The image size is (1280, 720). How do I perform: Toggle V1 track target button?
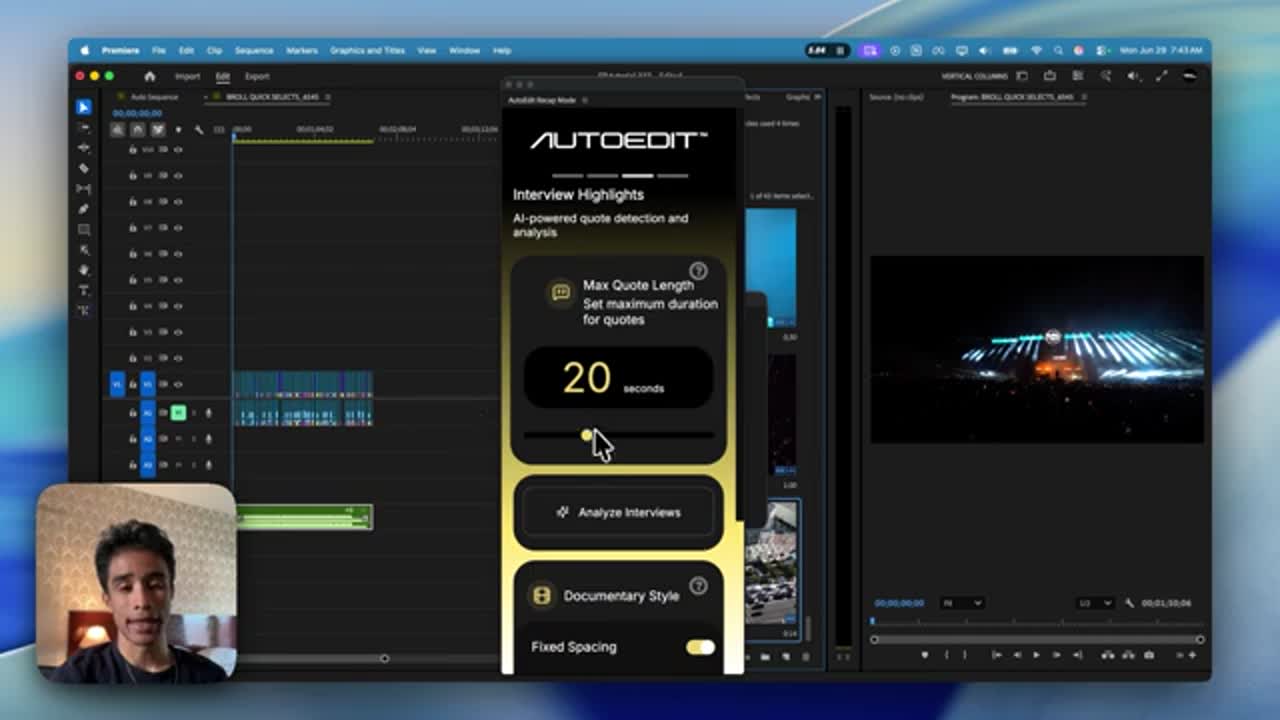click(148, 384)
